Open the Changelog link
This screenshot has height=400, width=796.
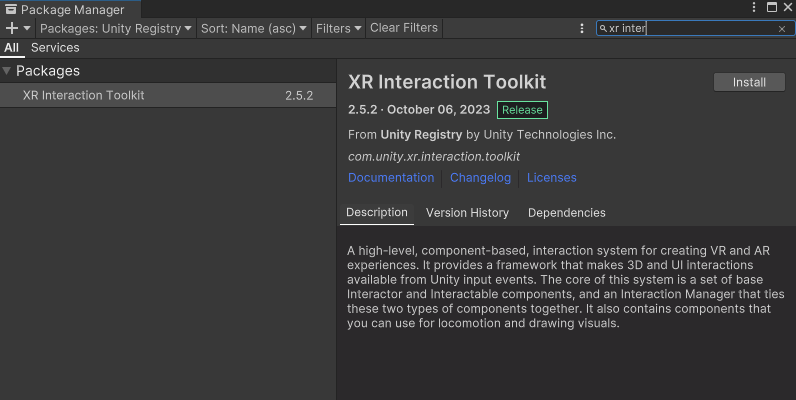tap(480, 178)
